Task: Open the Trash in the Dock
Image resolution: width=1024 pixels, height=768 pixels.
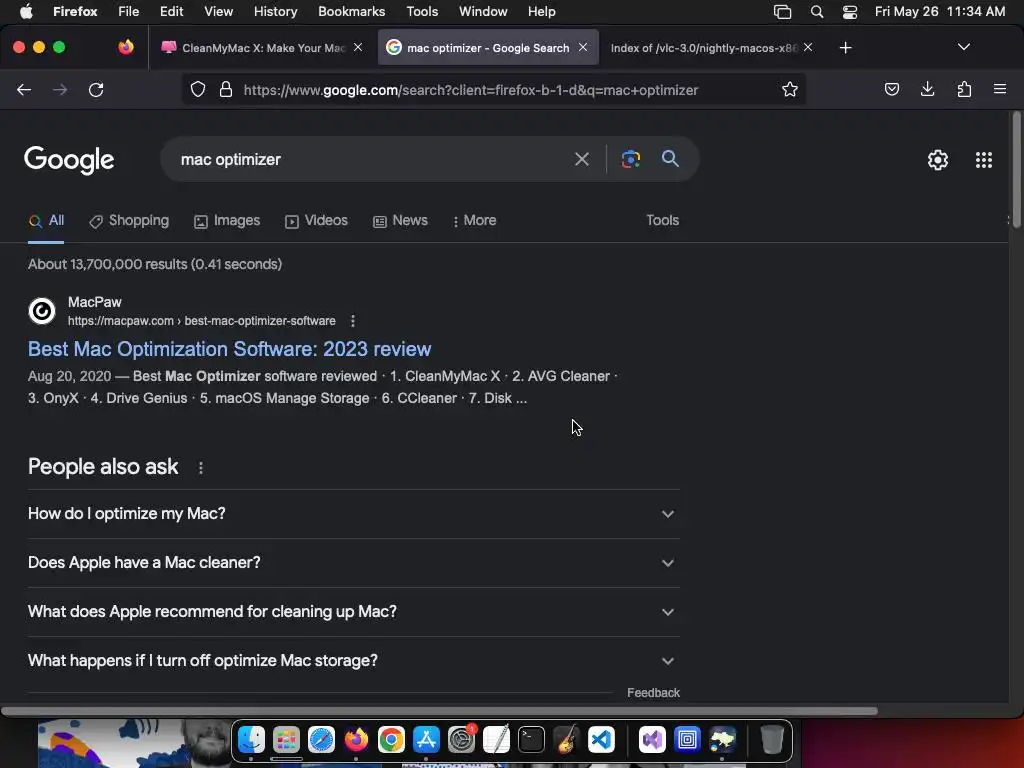Action: click(x=772, y=739)
